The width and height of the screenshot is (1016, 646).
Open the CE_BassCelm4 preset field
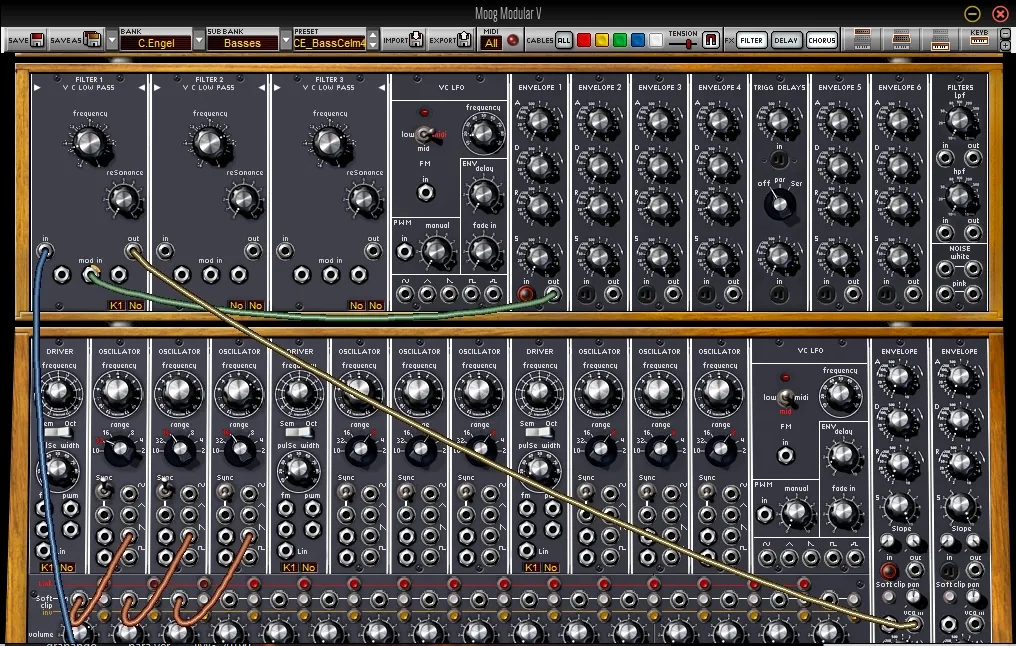329,43
